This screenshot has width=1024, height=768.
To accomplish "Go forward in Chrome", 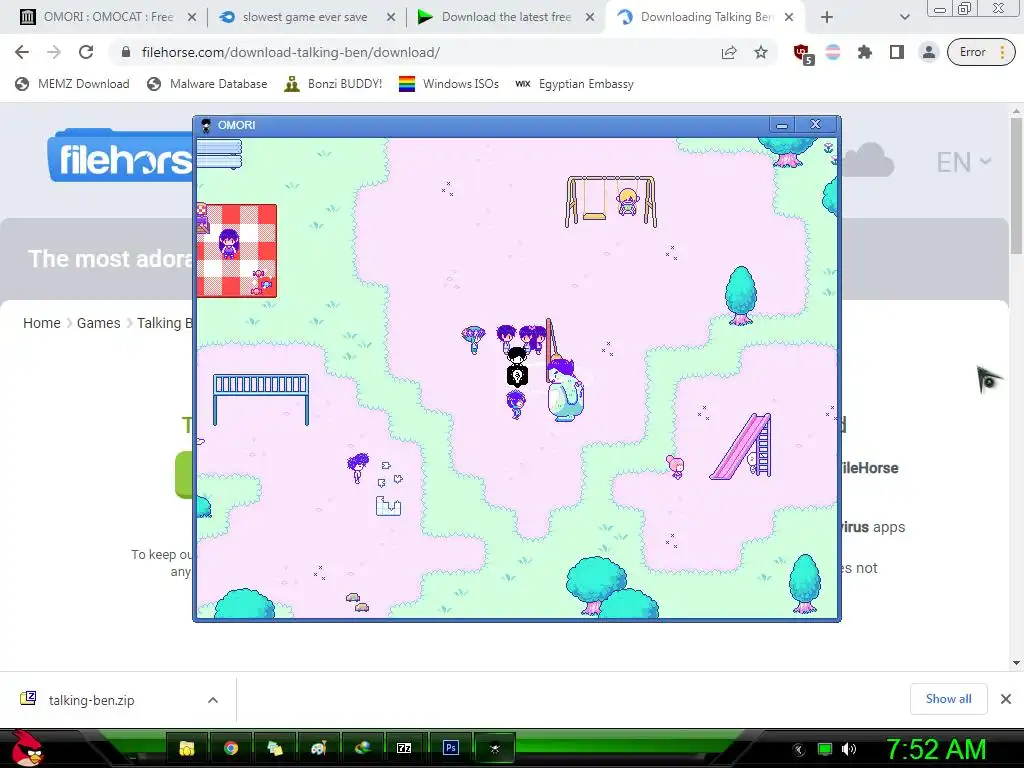I will 54,52.
